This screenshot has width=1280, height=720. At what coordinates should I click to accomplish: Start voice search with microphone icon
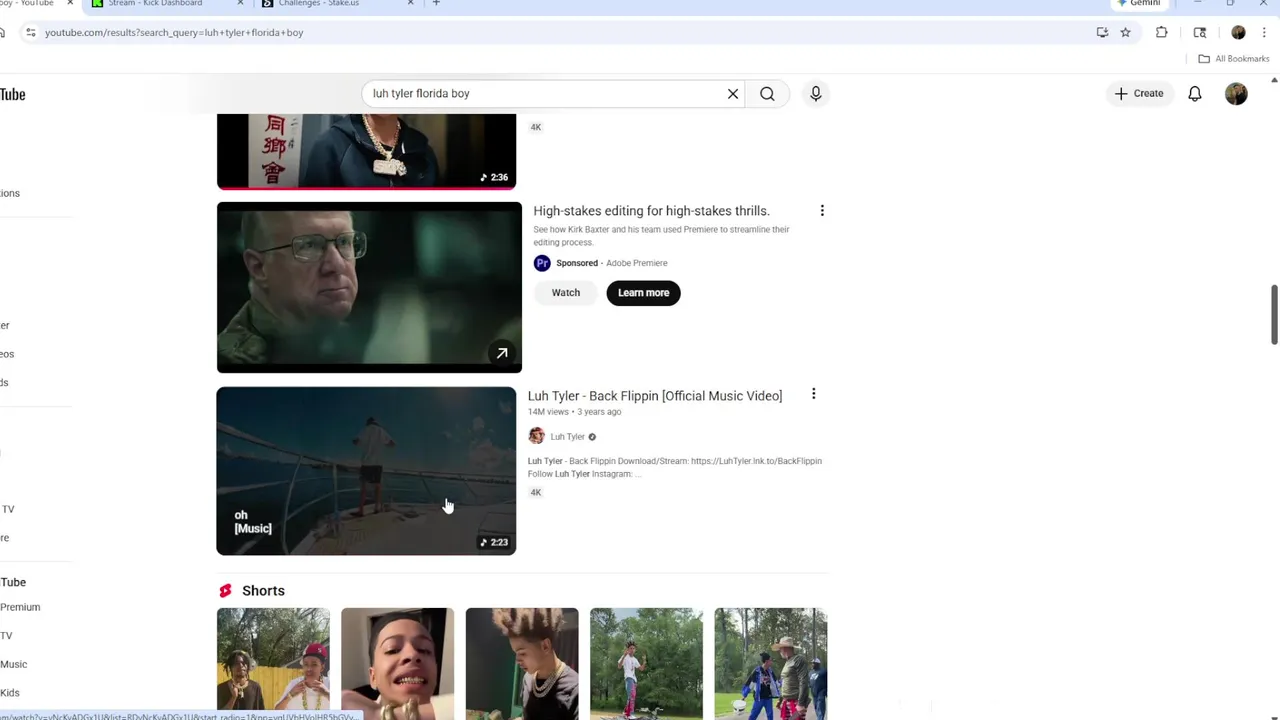click(816, 94)
